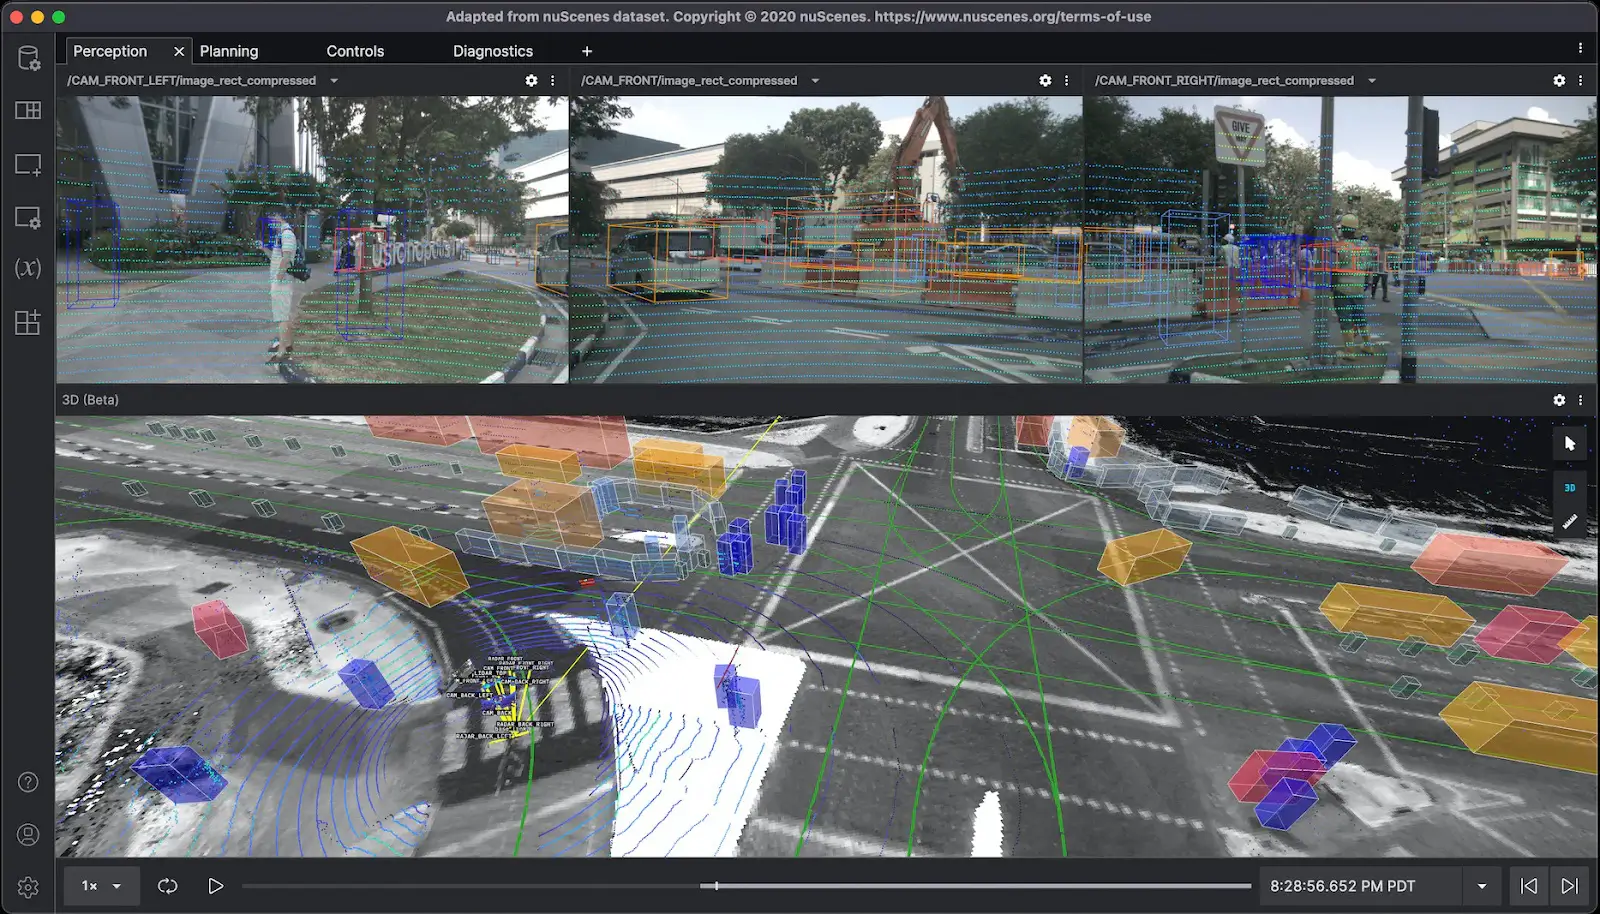Open the 1× playback speed dropdown
This screenshot has height=914, width=1600.
[x=102, y=886]
